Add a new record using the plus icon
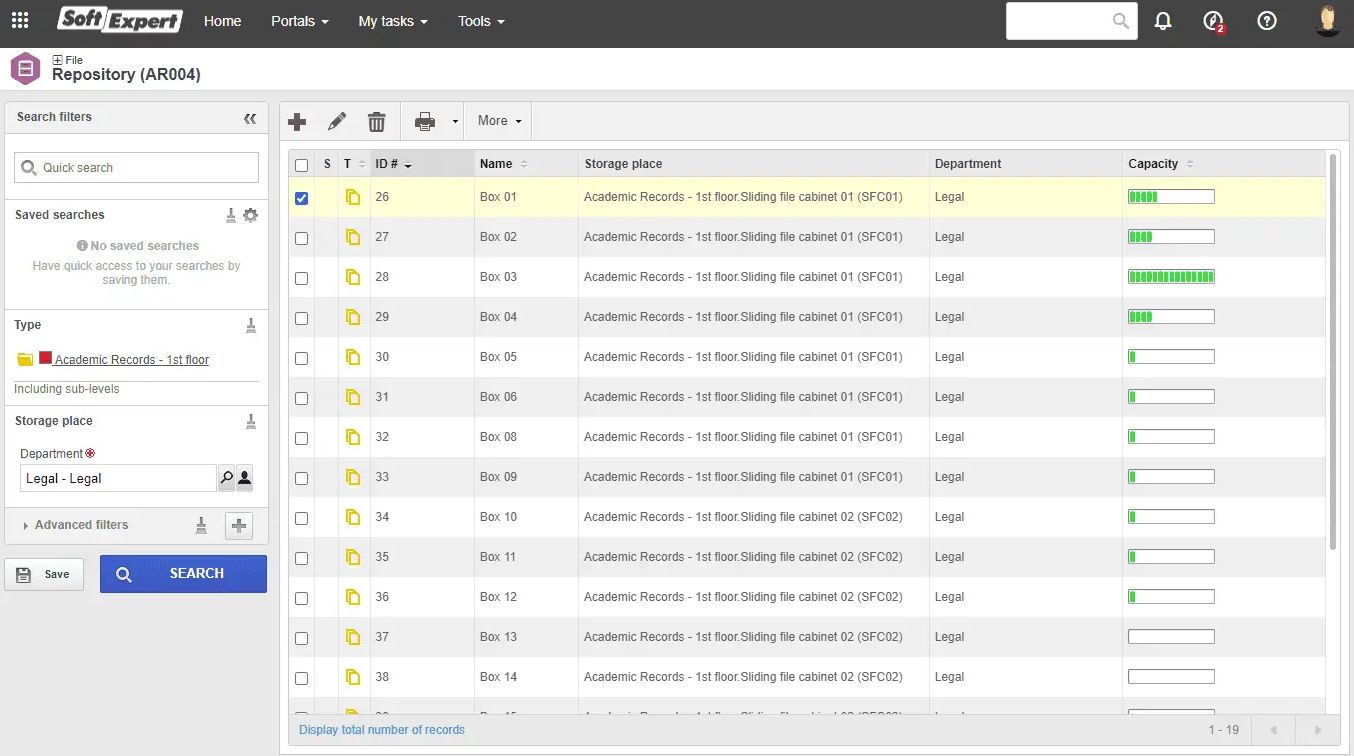This screenshot has width=1354, height=756. (297, 121)
